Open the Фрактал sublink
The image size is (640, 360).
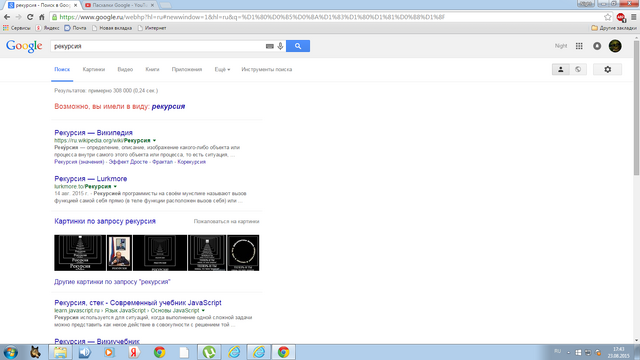tap(162, 162)
